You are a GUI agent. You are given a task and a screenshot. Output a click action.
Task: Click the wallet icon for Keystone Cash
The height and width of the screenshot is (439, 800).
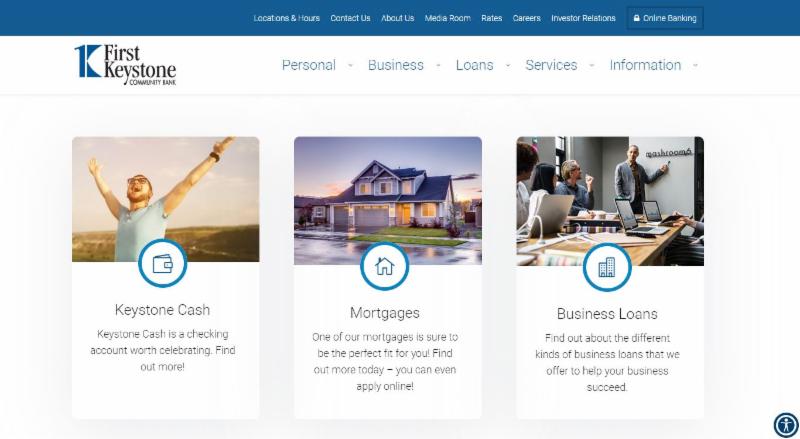(163, 263)
